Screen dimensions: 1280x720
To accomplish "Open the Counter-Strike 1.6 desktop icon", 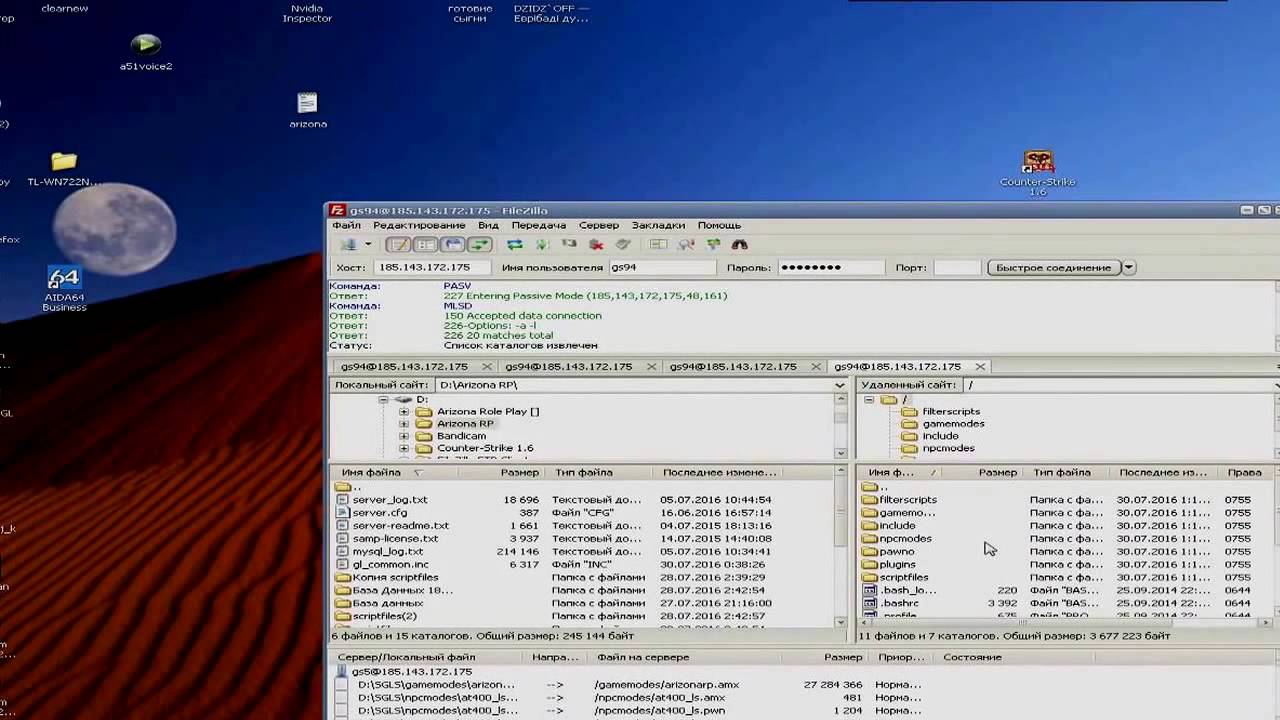I will coord(1038,172).
